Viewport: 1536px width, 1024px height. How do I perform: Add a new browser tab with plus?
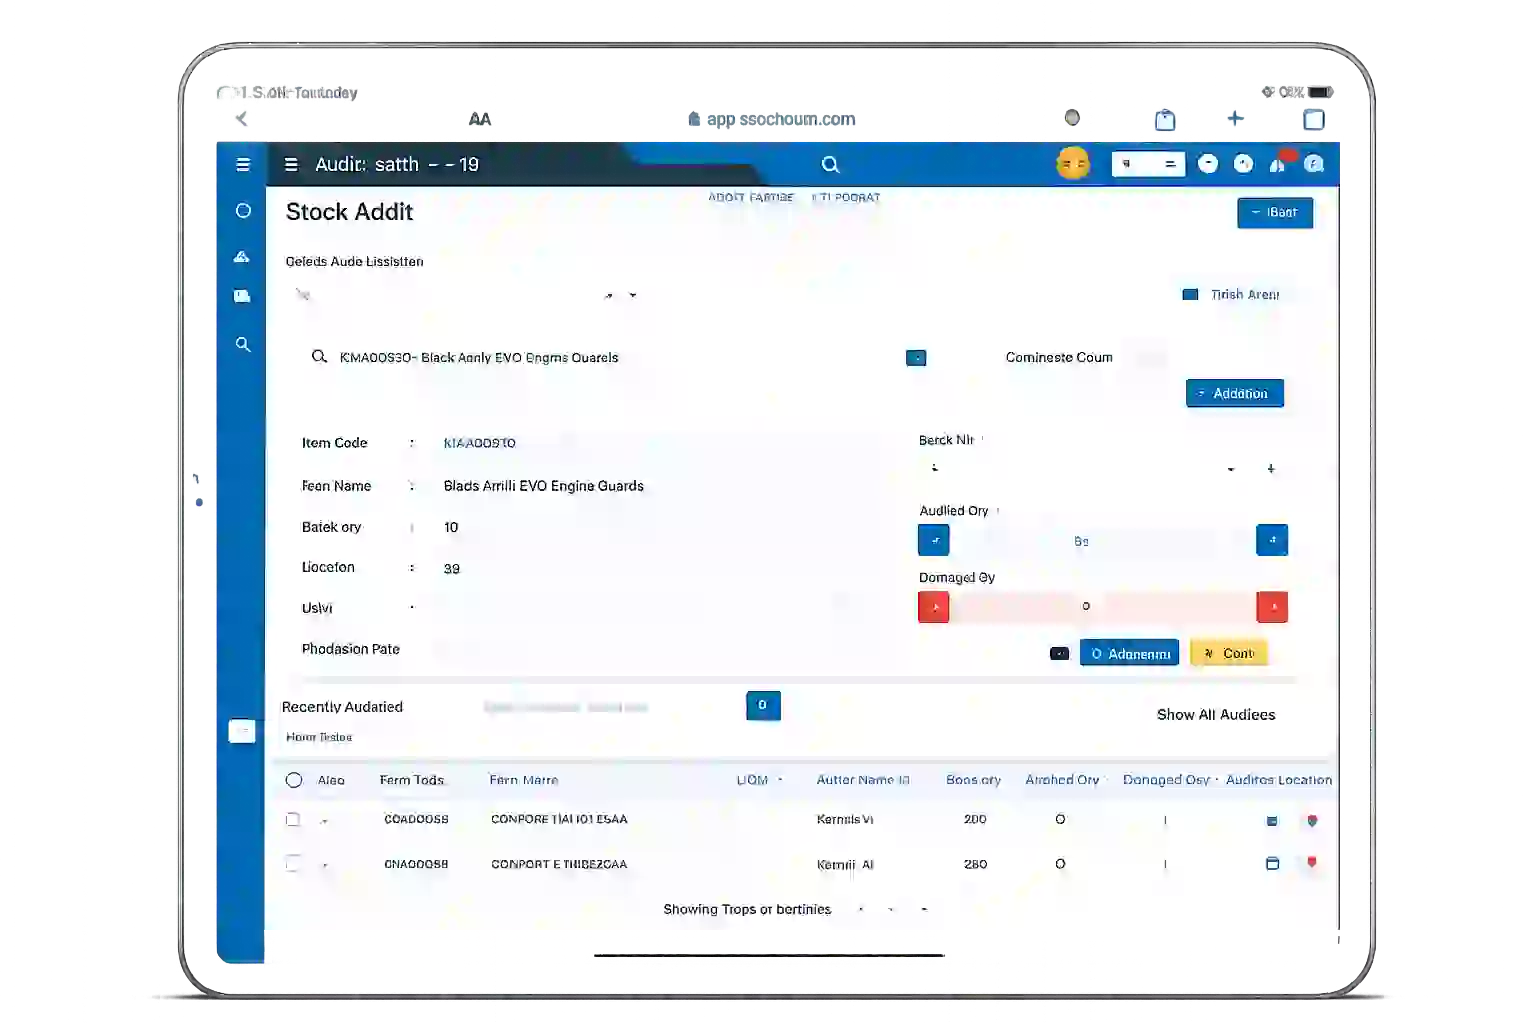click(x=1235, y=118)
